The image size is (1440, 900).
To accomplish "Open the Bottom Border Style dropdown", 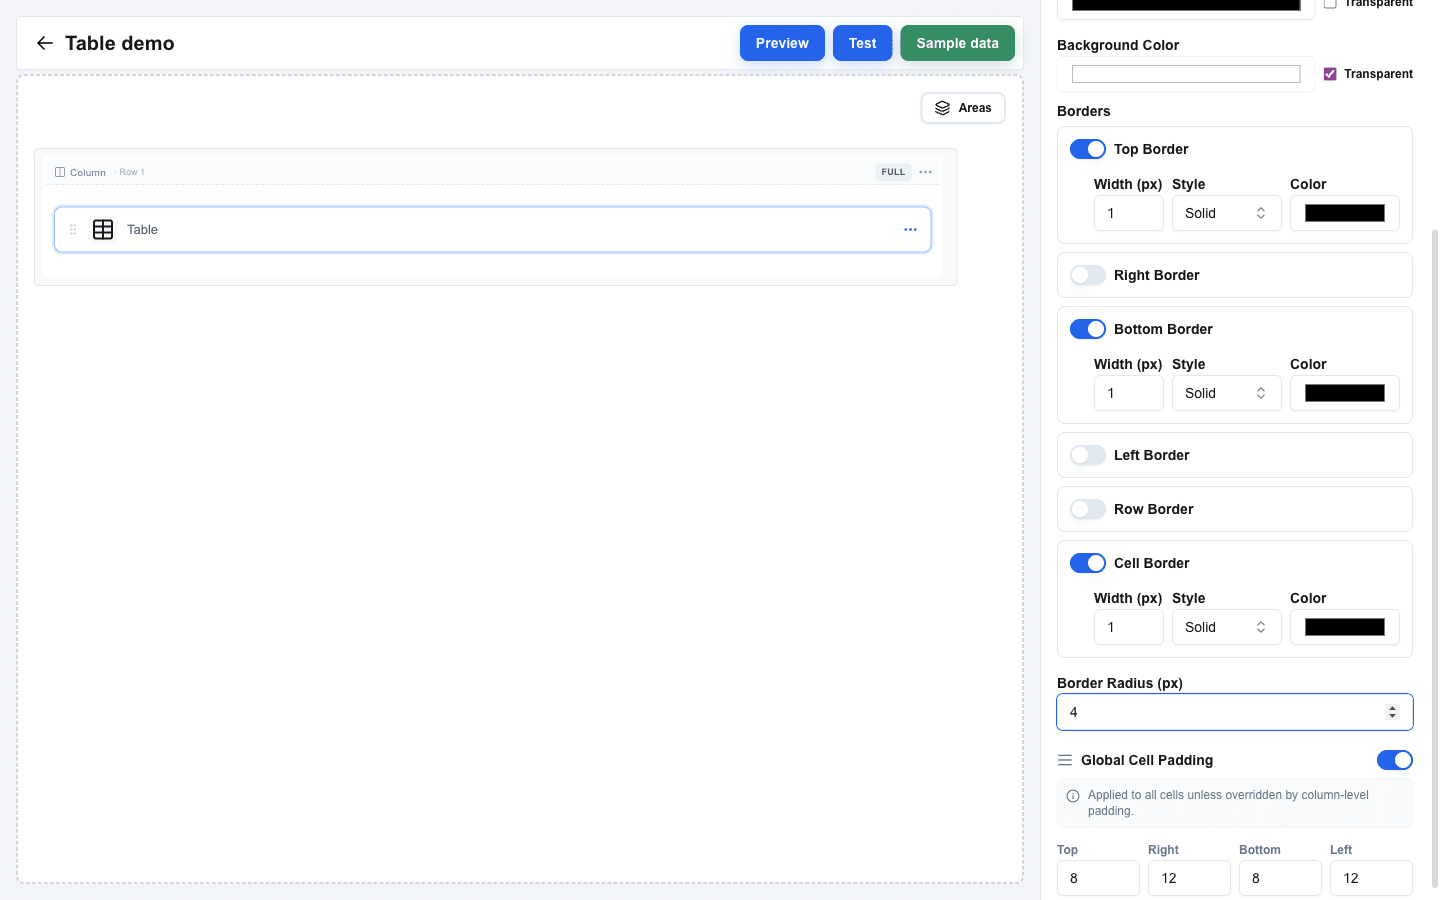I will tap(1226, 393).
